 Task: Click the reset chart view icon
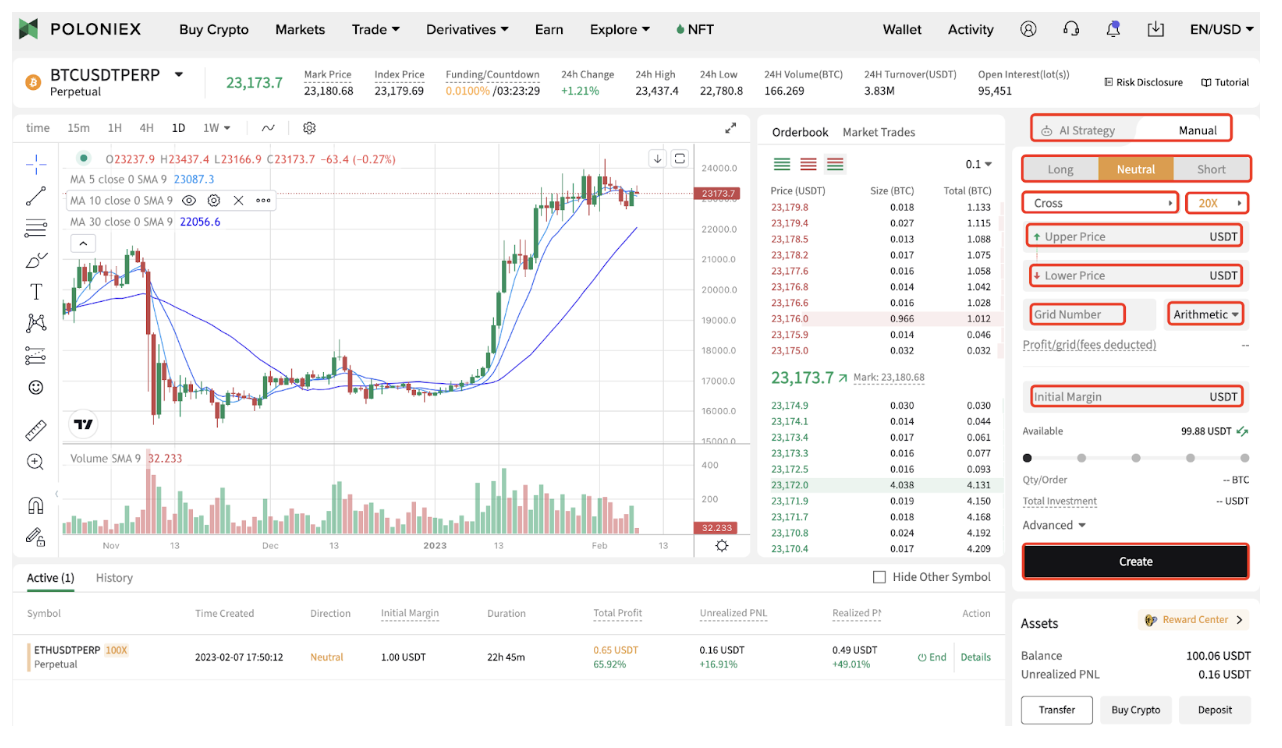point(680,158)
